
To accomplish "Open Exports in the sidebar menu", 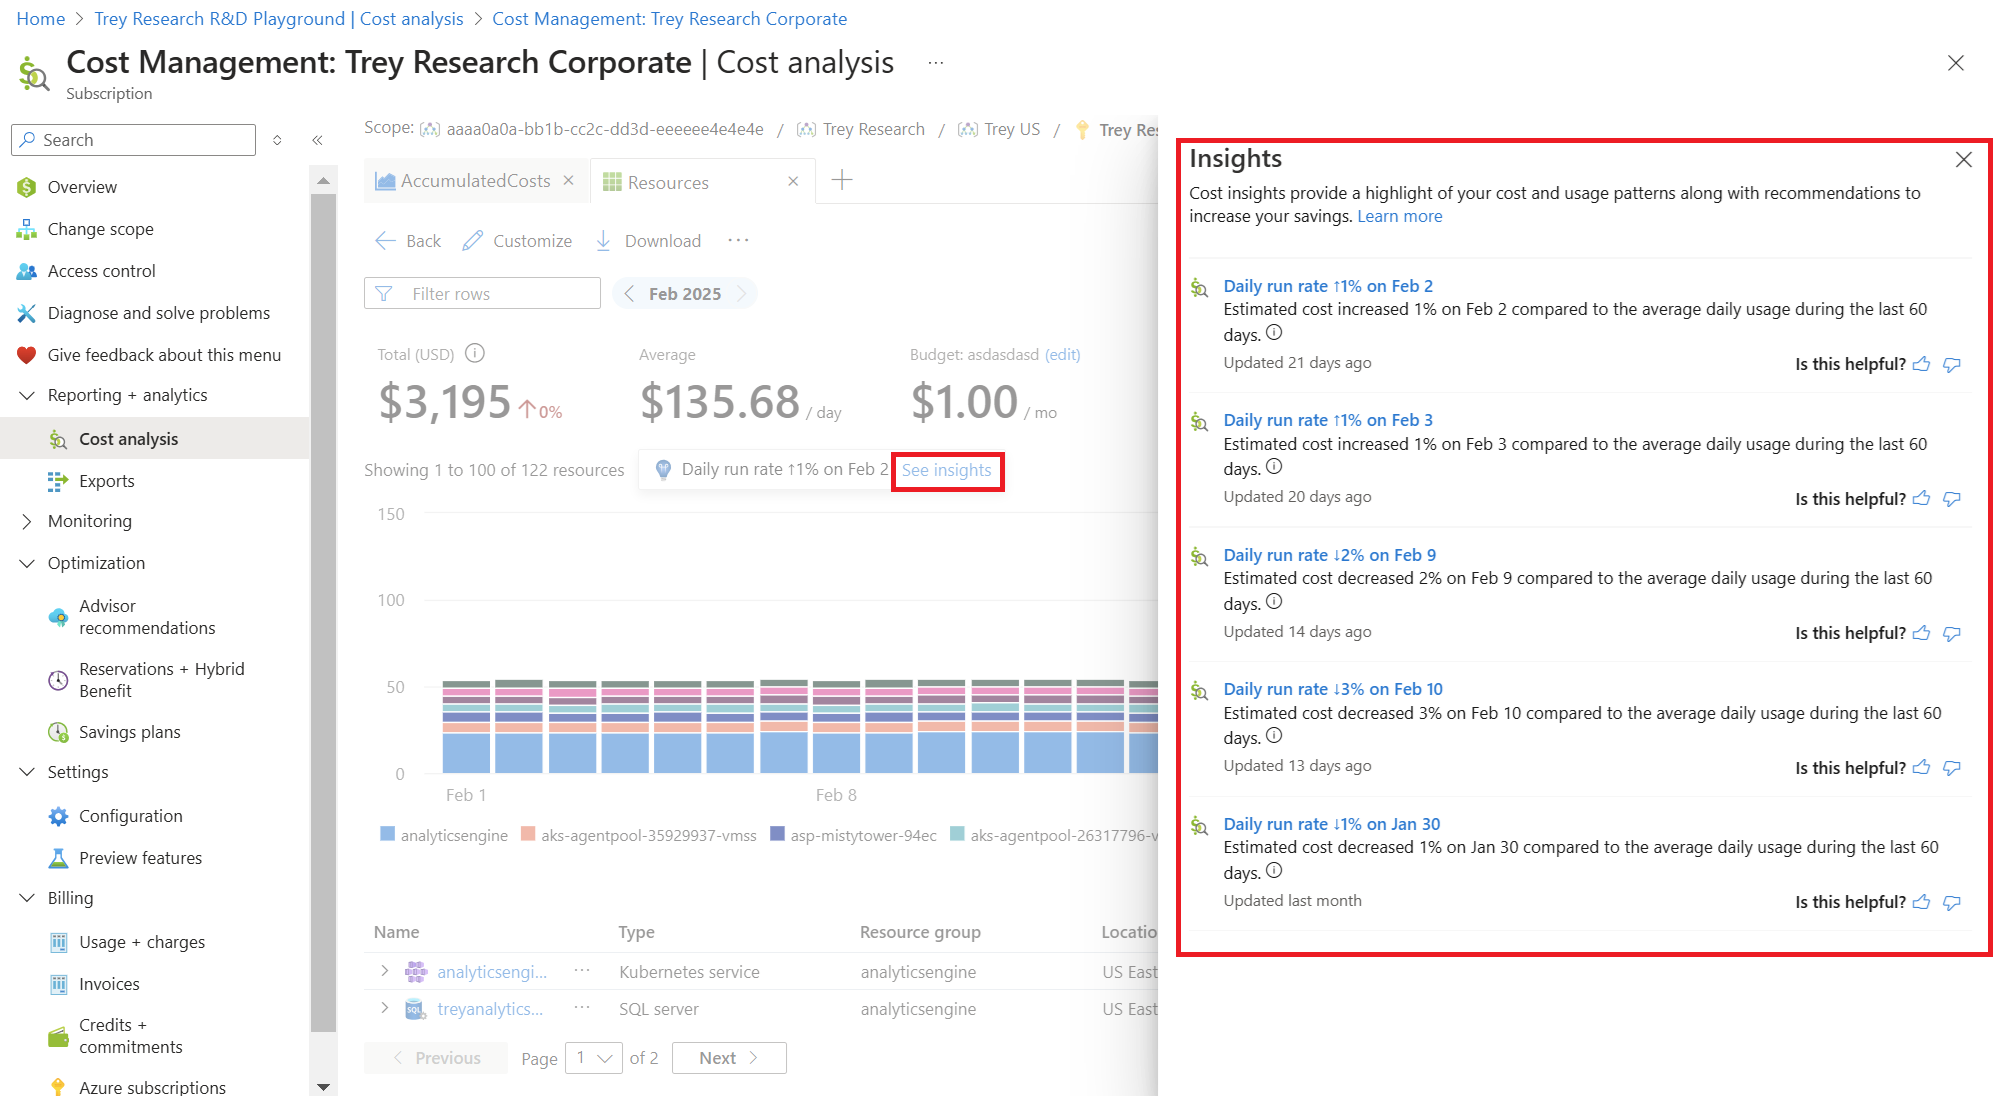I will point(106,481).
